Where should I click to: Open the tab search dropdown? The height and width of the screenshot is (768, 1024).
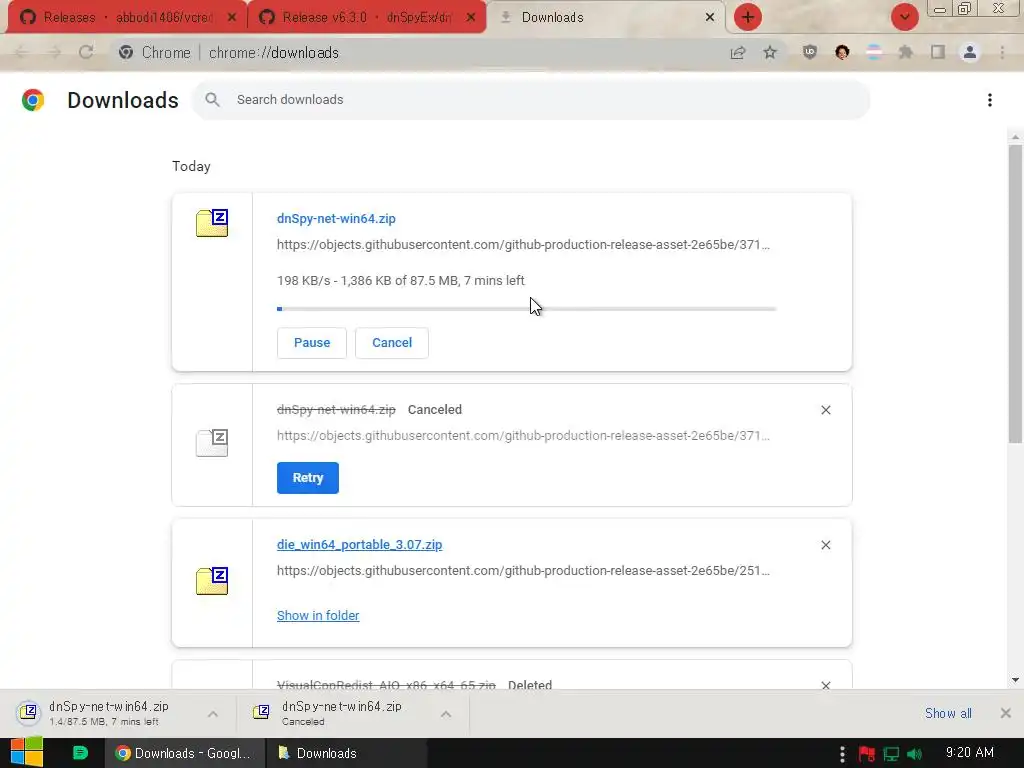point(904,17)
